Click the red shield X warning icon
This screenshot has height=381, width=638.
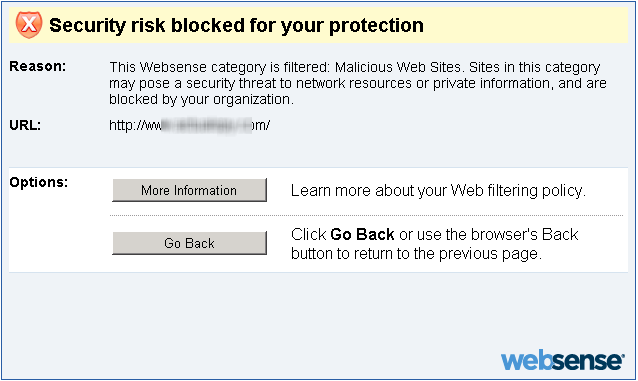(x=29, y=25)
